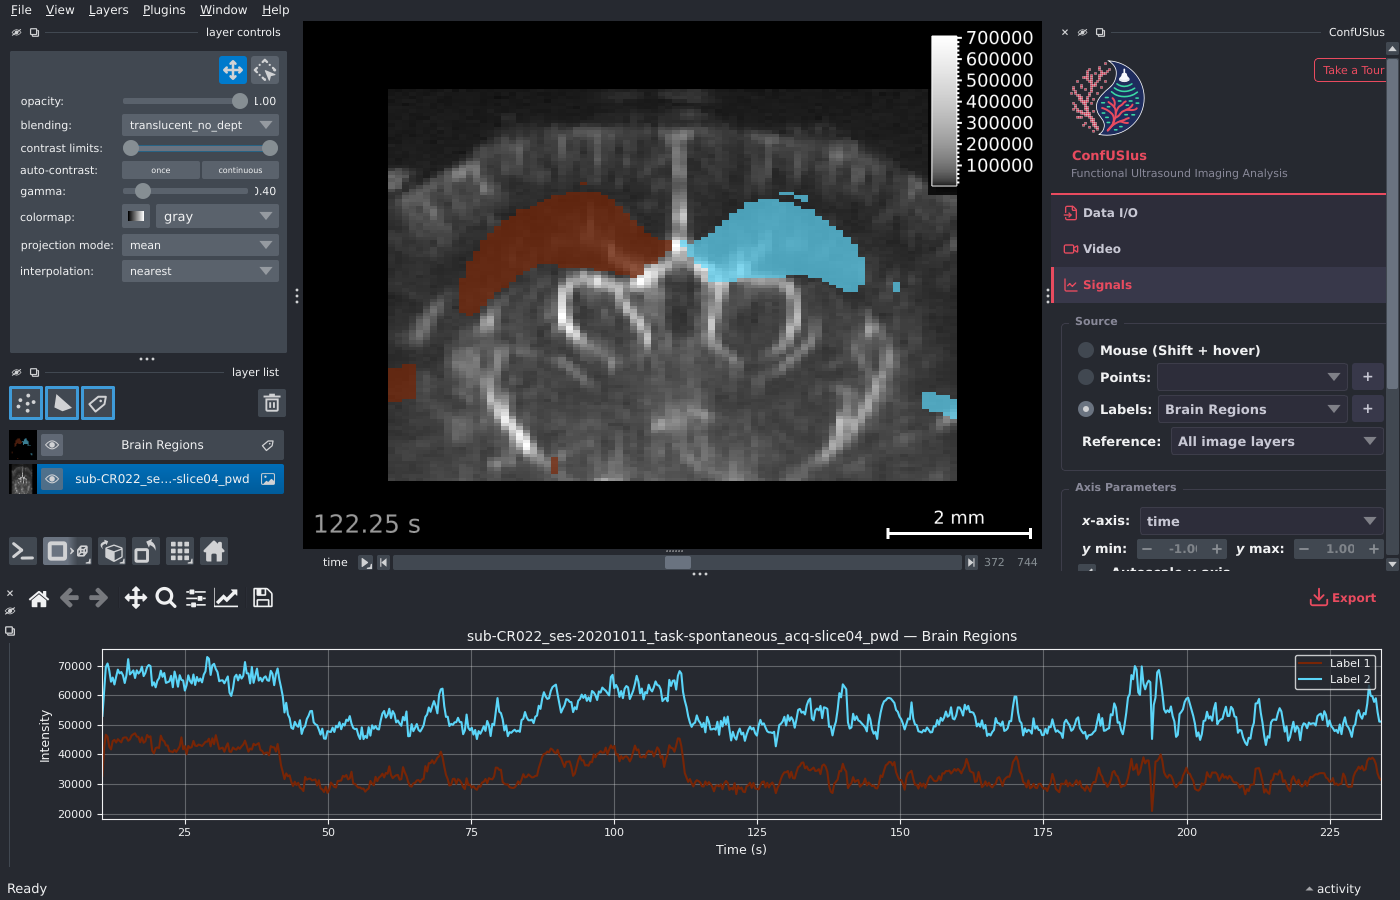Open plot subplot configuration sliders
The width and height of the screenshot is (1400, 900).
click(x=196, y=598)
